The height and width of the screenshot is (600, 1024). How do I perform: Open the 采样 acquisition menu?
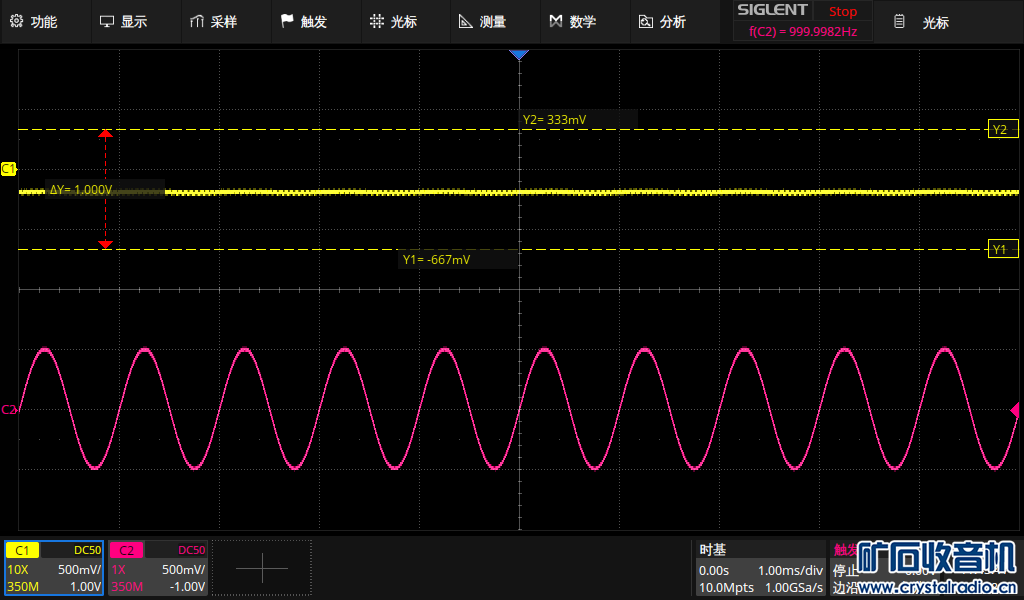[x=213, y=22]
